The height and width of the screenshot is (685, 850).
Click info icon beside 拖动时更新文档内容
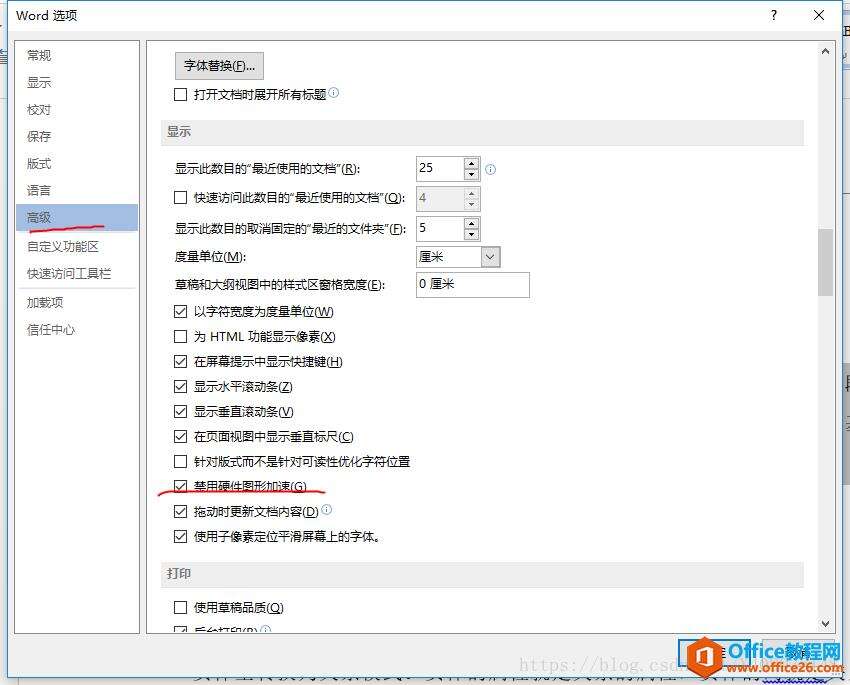pyautogui.click(x=326, y=509)
